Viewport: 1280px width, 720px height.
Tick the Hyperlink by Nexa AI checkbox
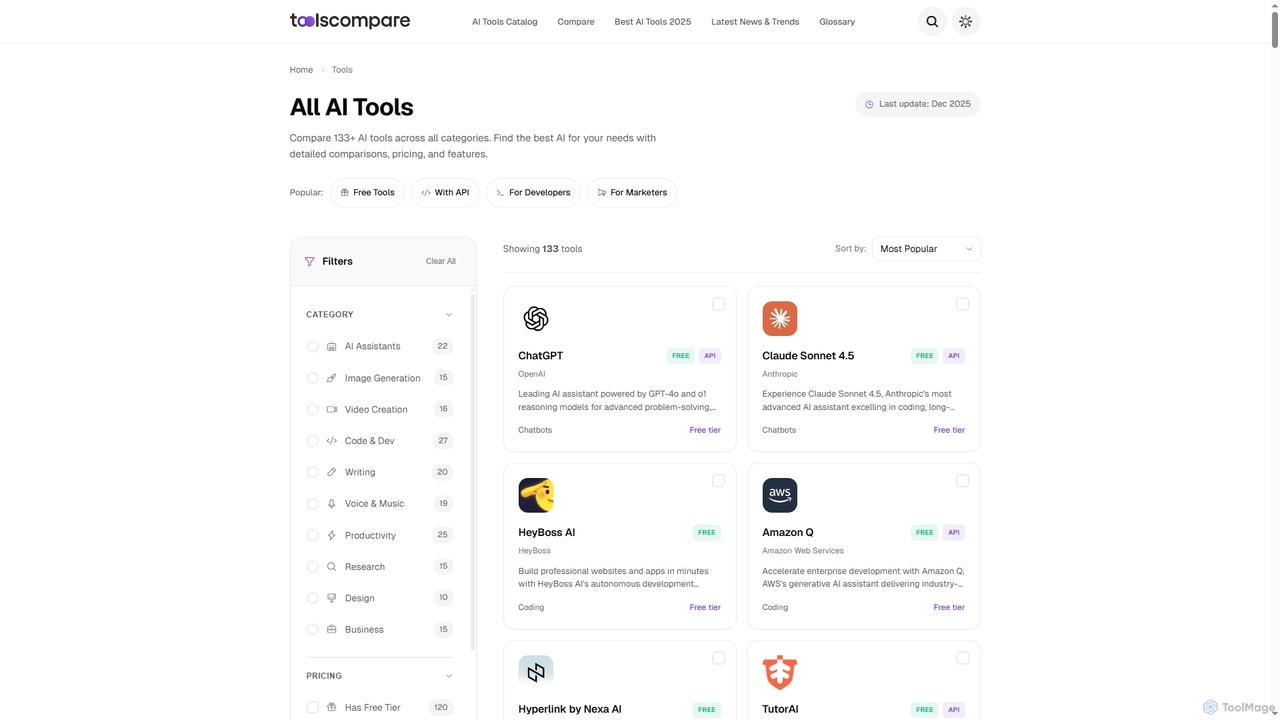718,658
